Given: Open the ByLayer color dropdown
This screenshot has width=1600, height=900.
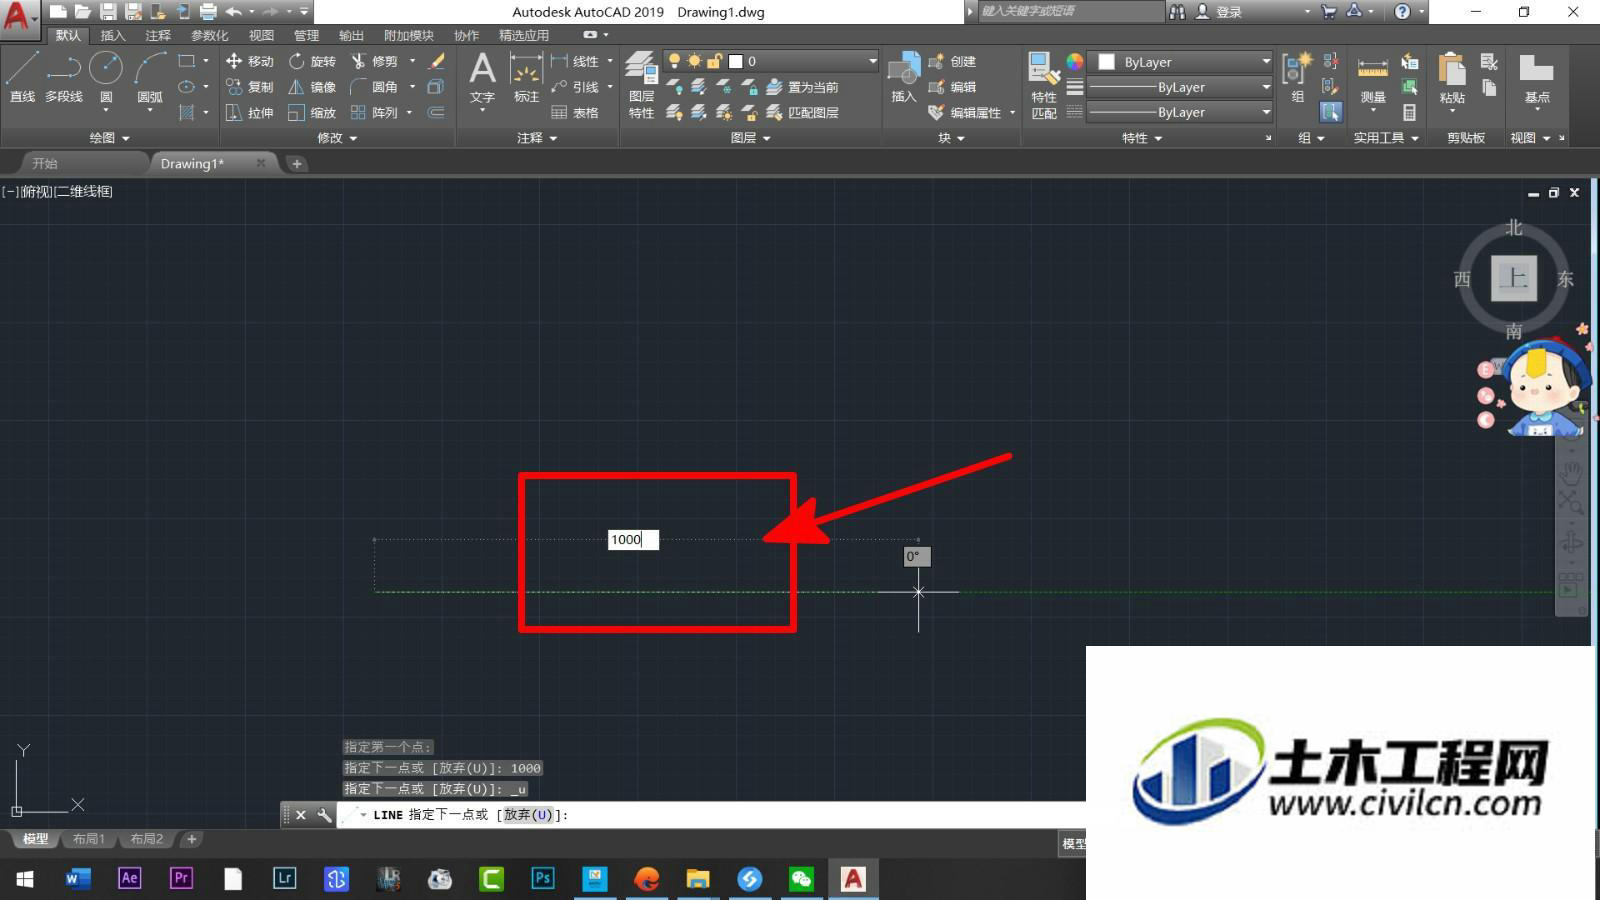Looking at the screenshot, I should coord(1181,62).
